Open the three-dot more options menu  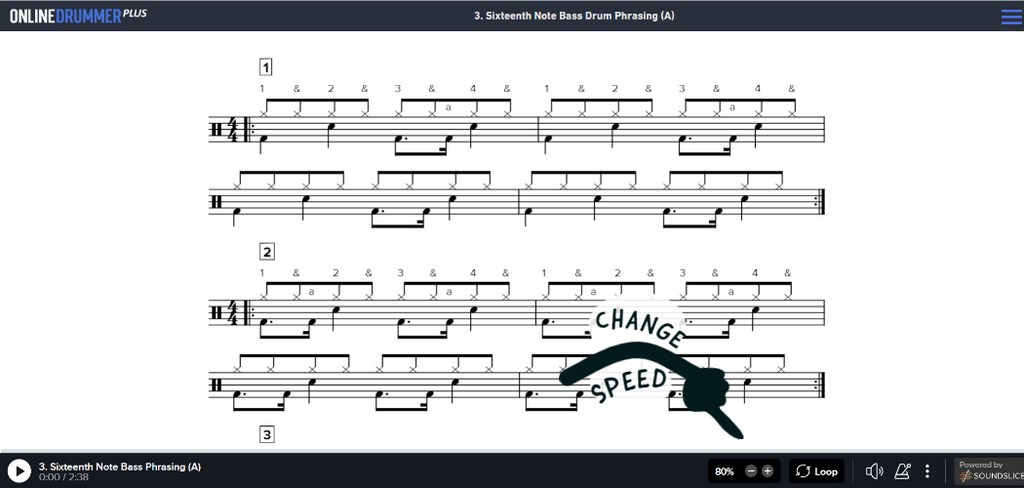pyautogui.click(x=927, y=471)
